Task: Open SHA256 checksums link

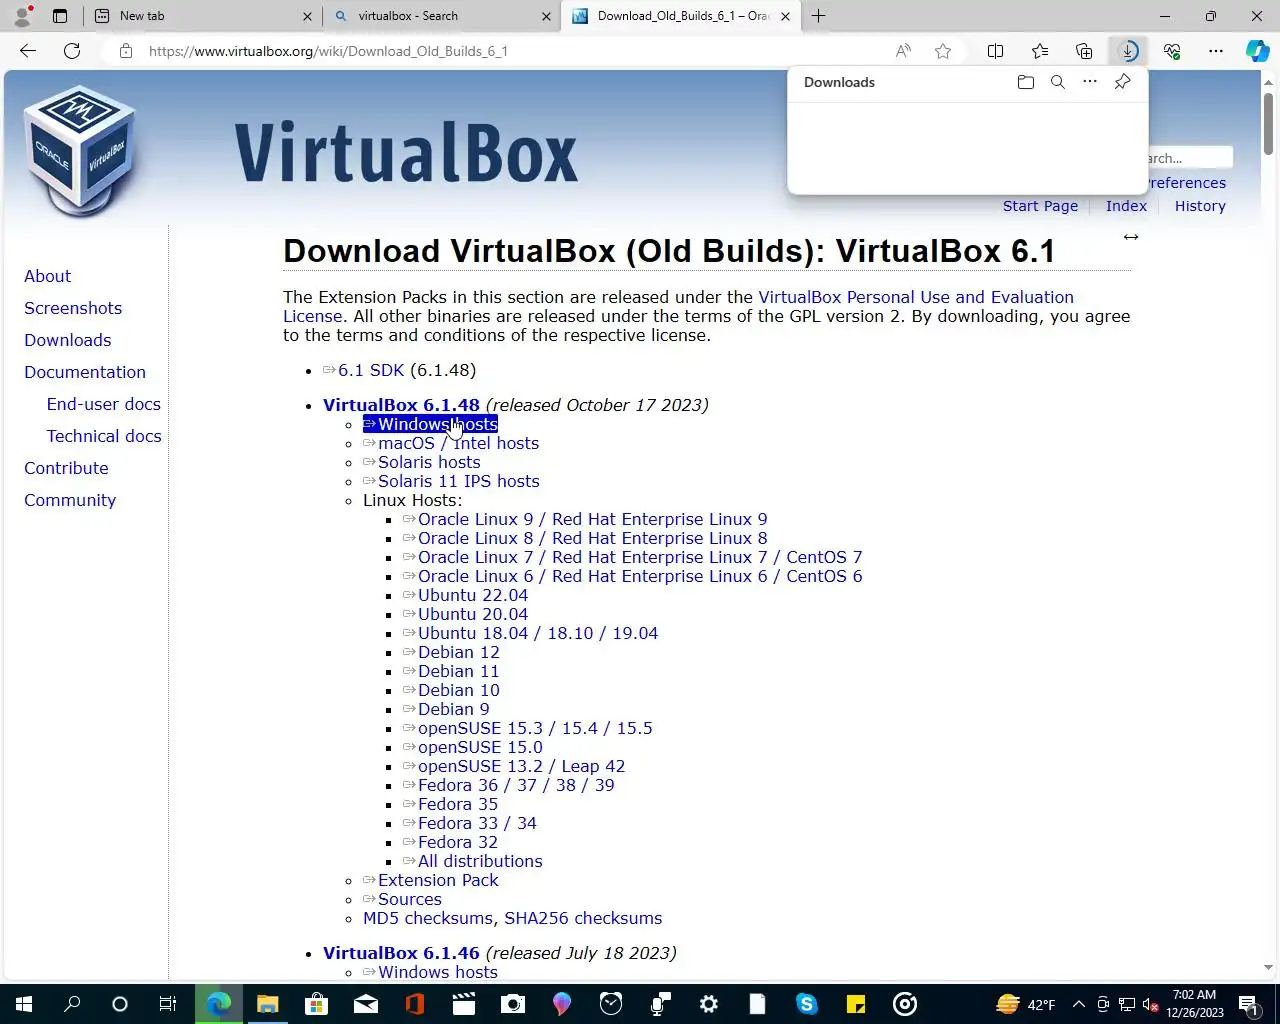Action: (x=583, y=918)
